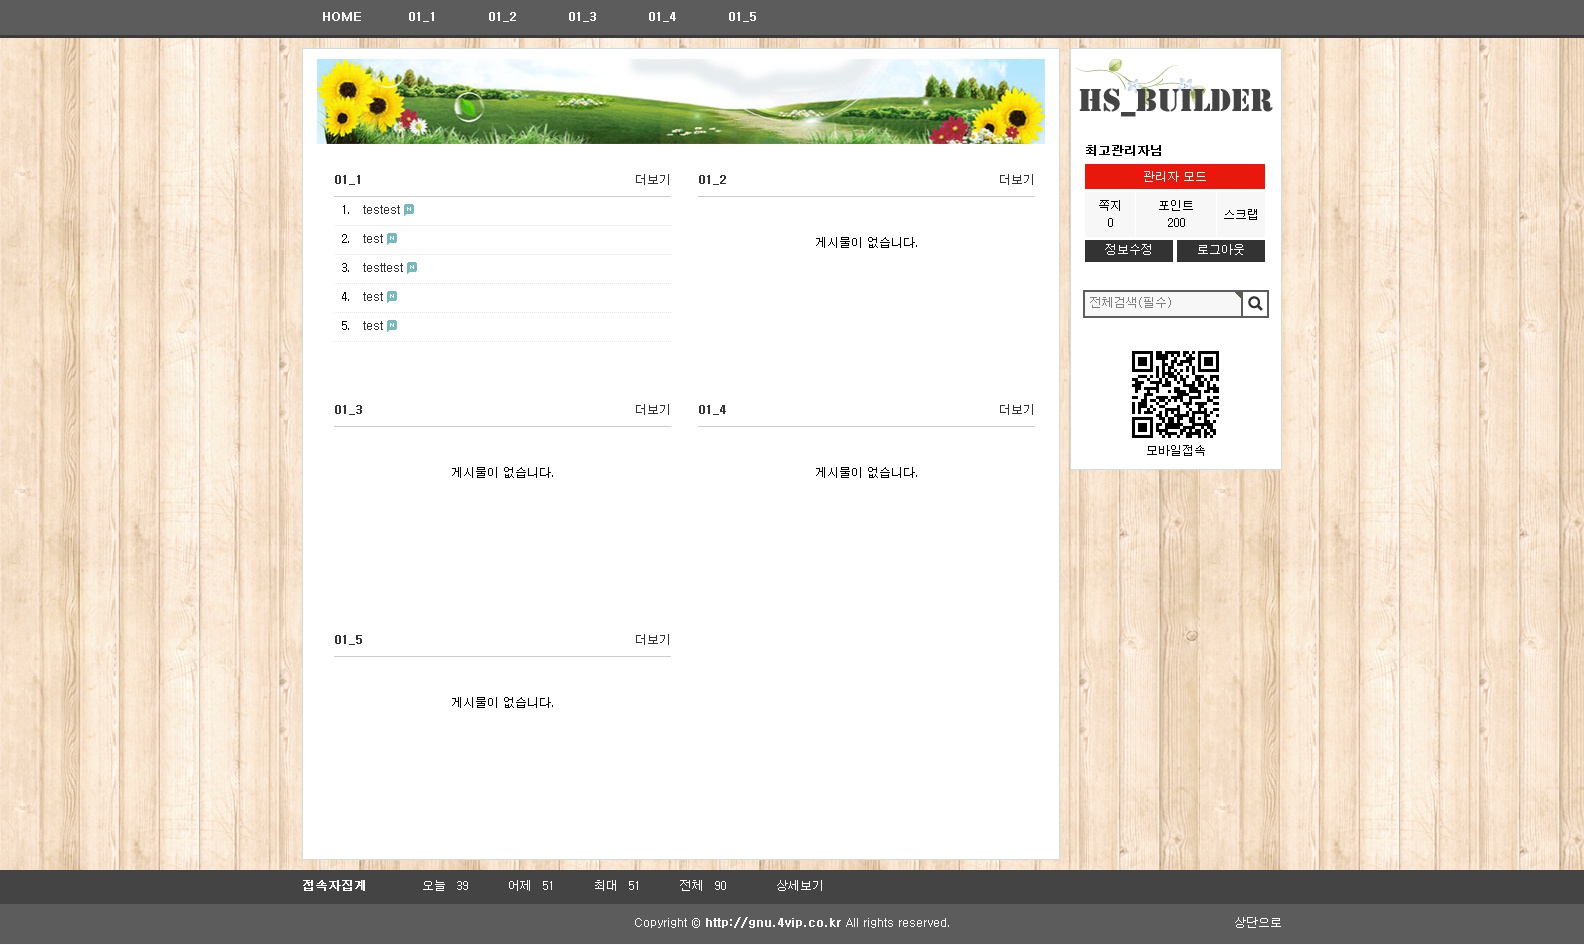
Task: Select the 01_5 navigation menu
Action: click(742, 17)
